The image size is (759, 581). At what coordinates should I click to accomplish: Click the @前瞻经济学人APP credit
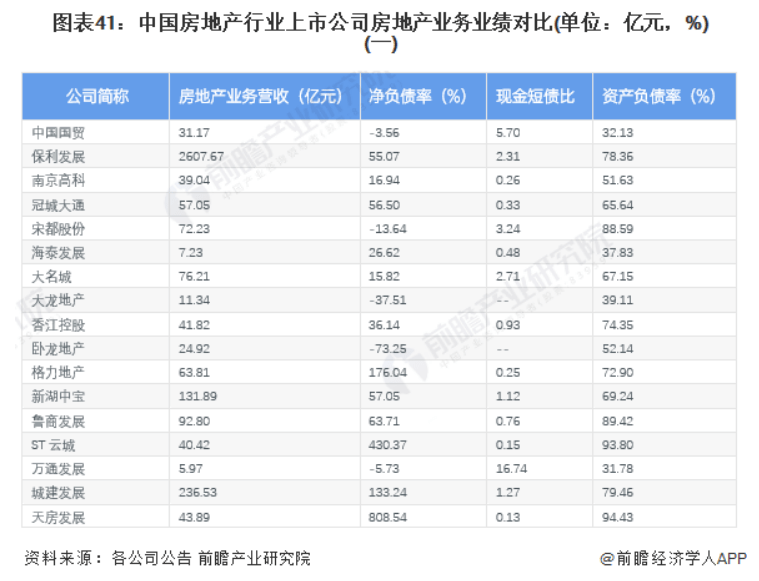tap(673, 558)
